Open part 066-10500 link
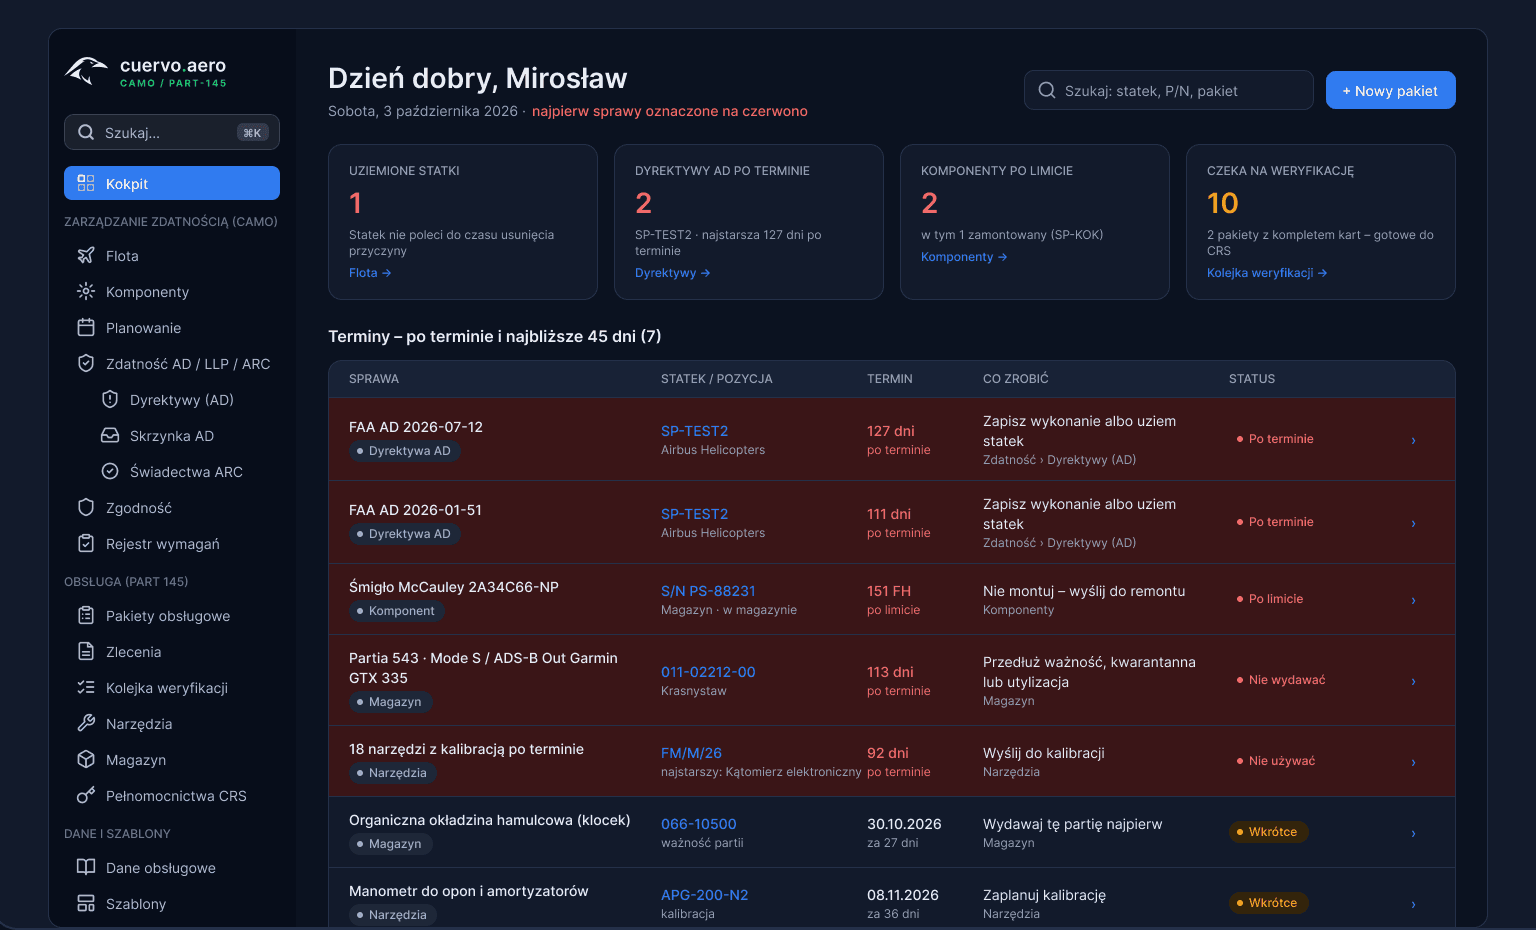 click(699, 824)
